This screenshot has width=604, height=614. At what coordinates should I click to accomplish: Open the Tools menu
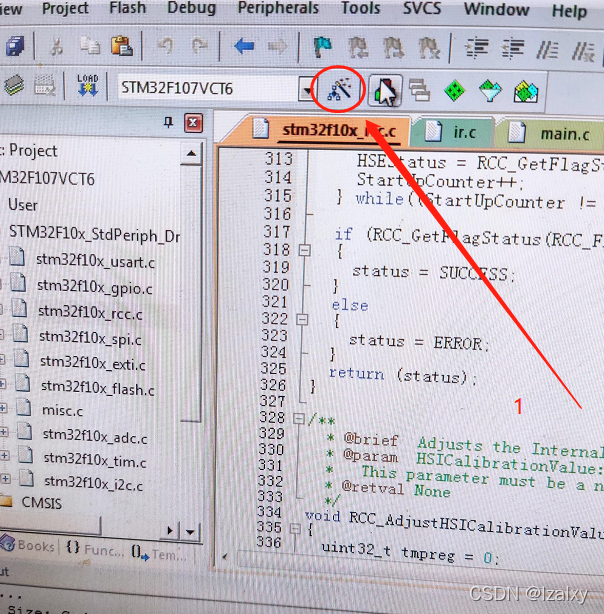tap(360, 8)
